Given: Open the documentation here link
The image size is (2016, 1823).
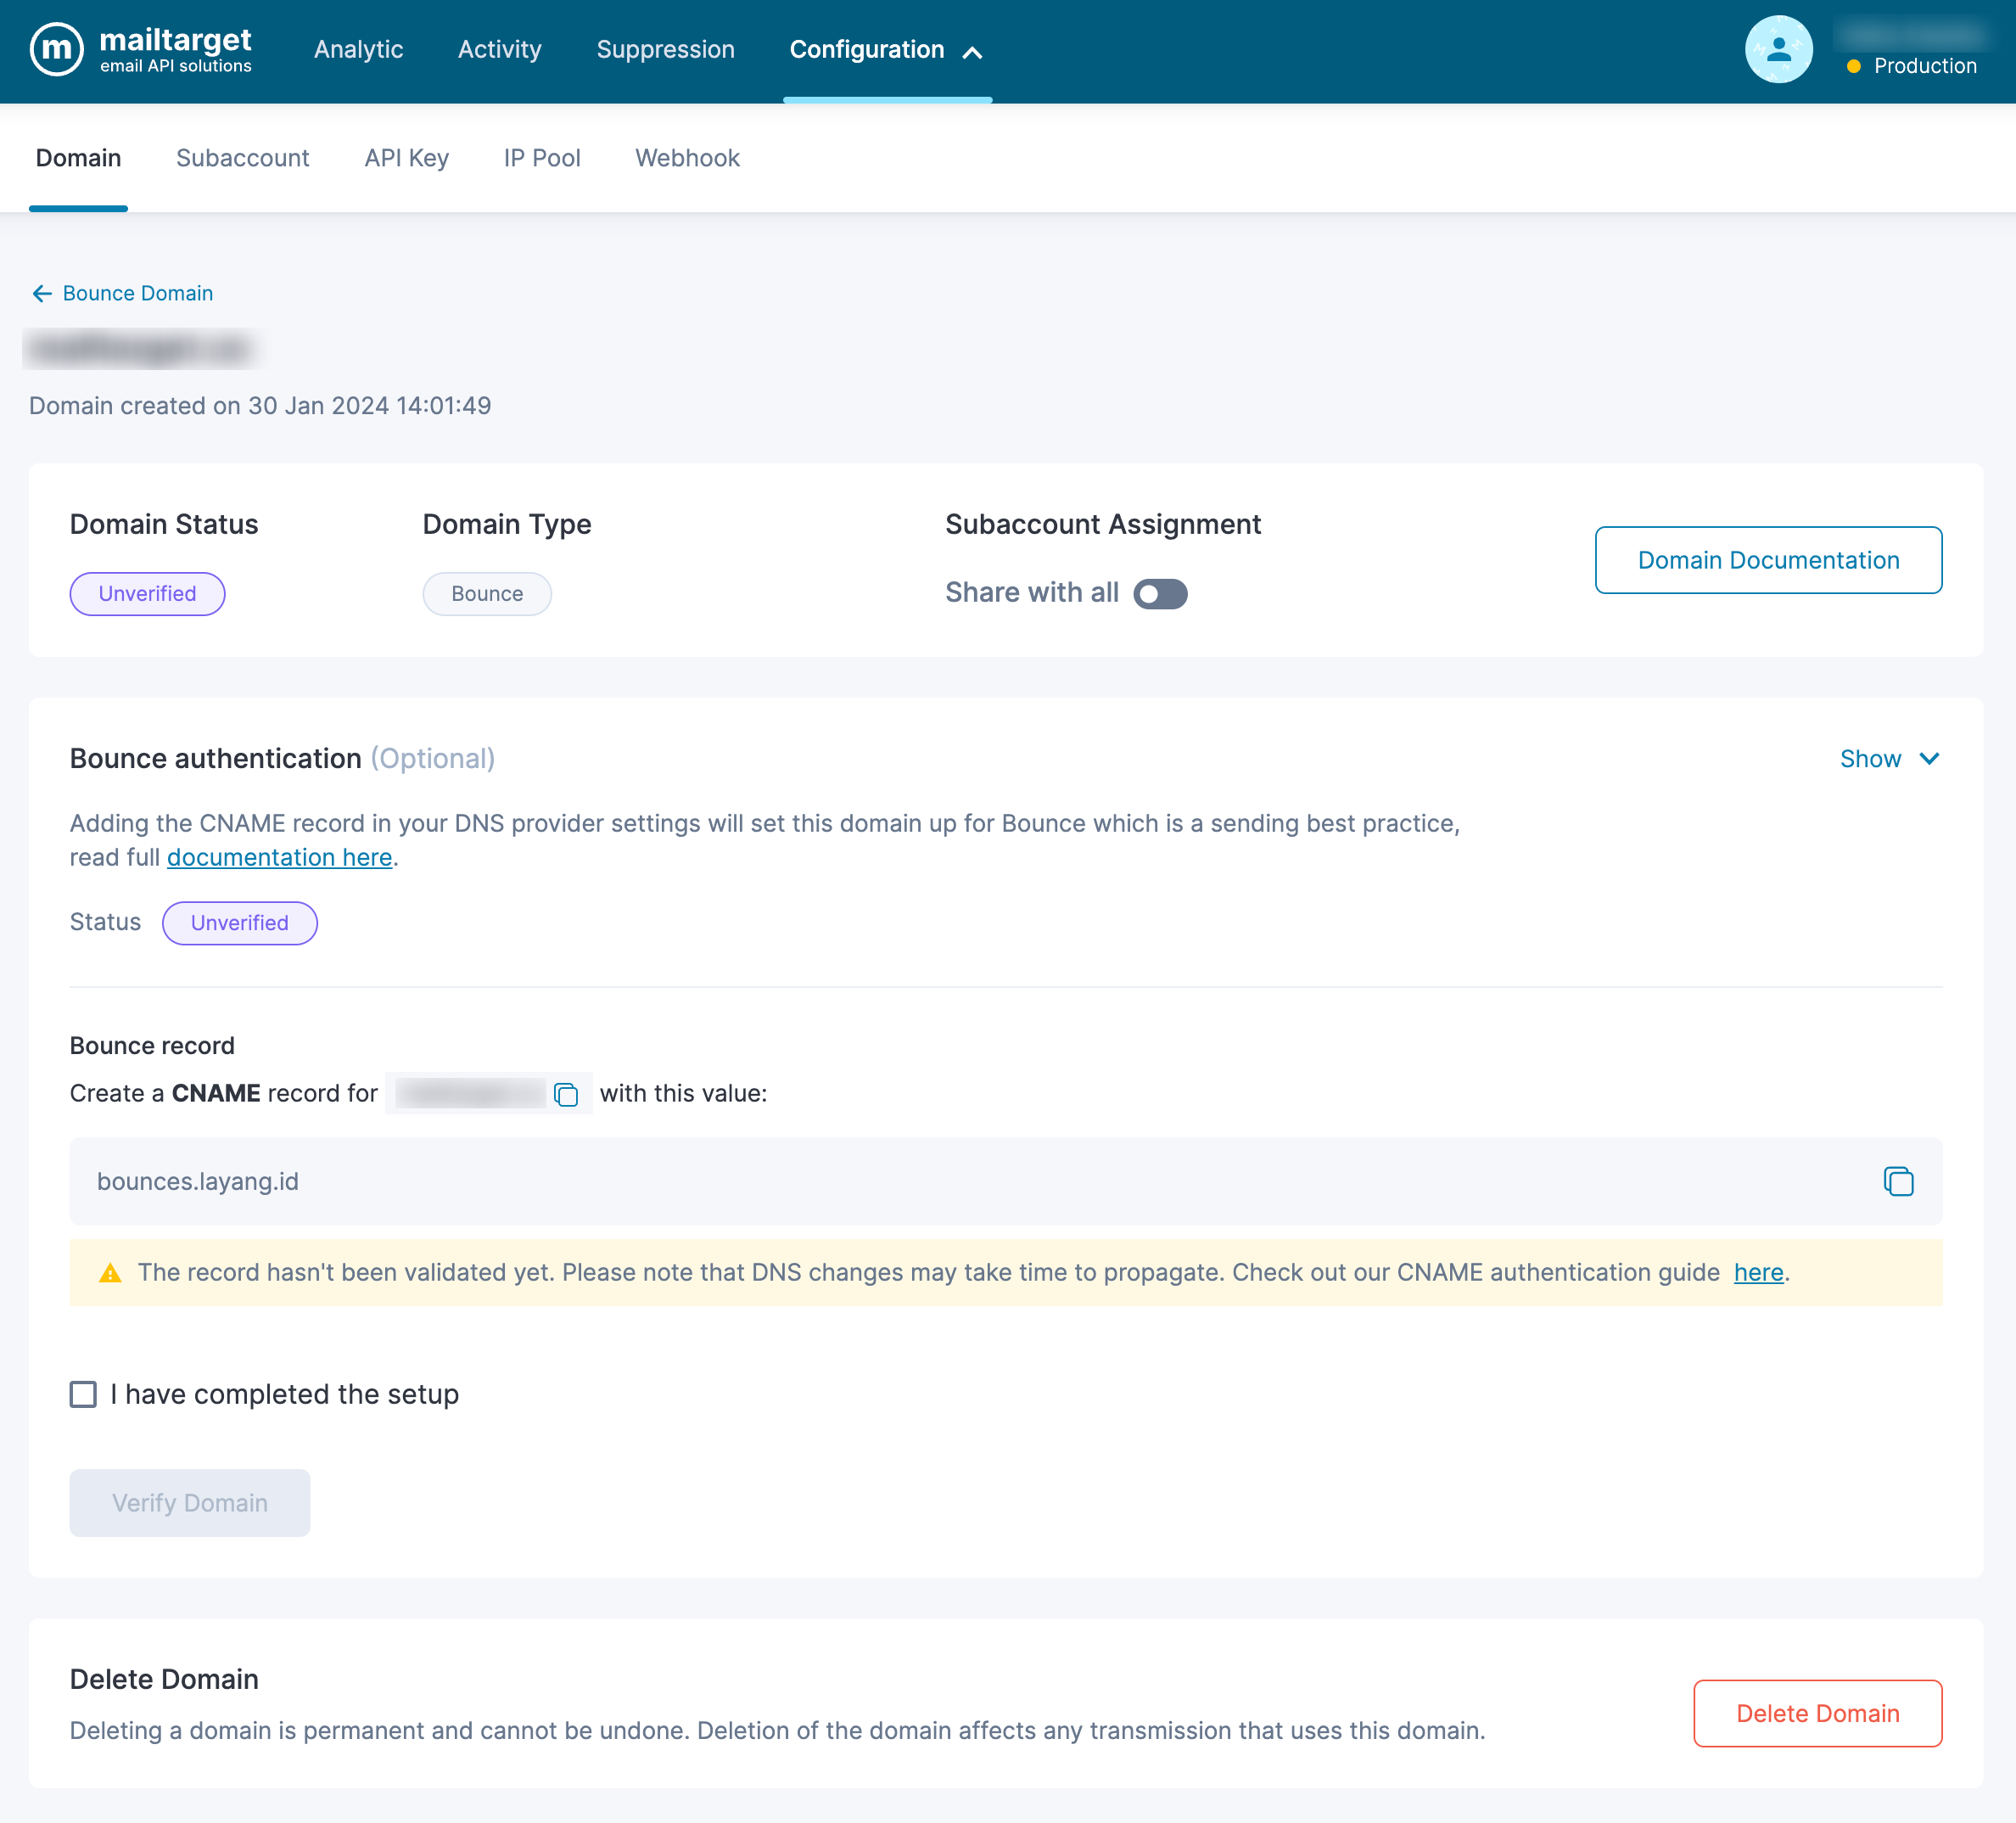Looking at the screenshot, I should [x=279, y=857].
